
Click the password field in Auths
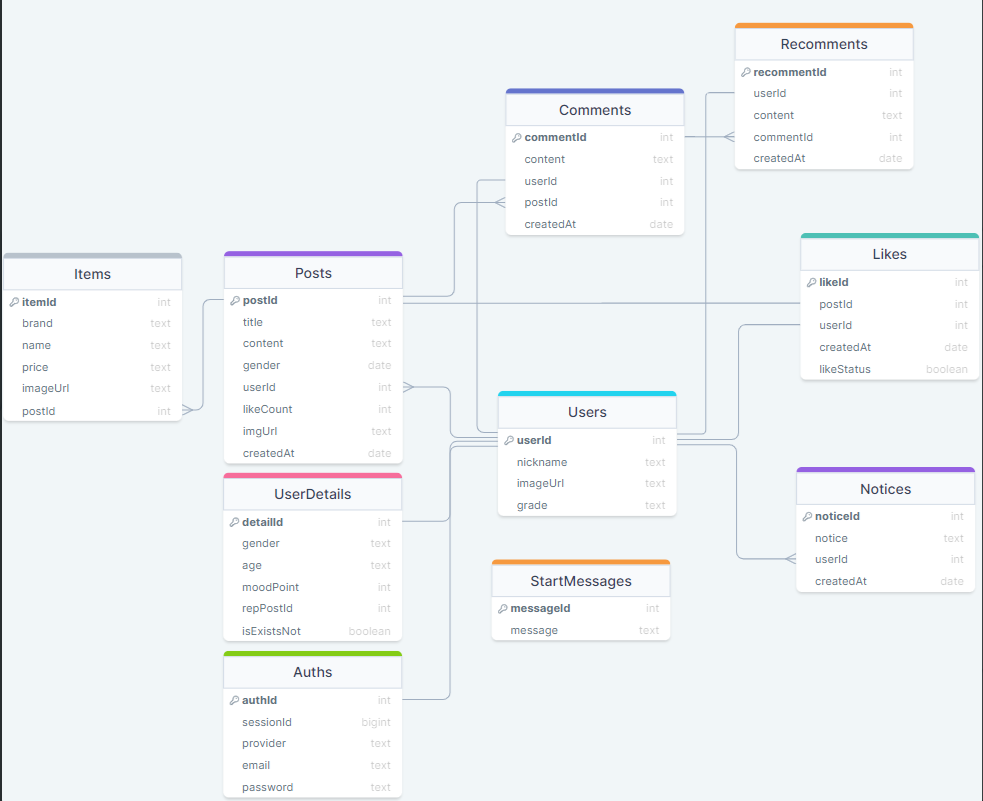[x=313, y=787]
